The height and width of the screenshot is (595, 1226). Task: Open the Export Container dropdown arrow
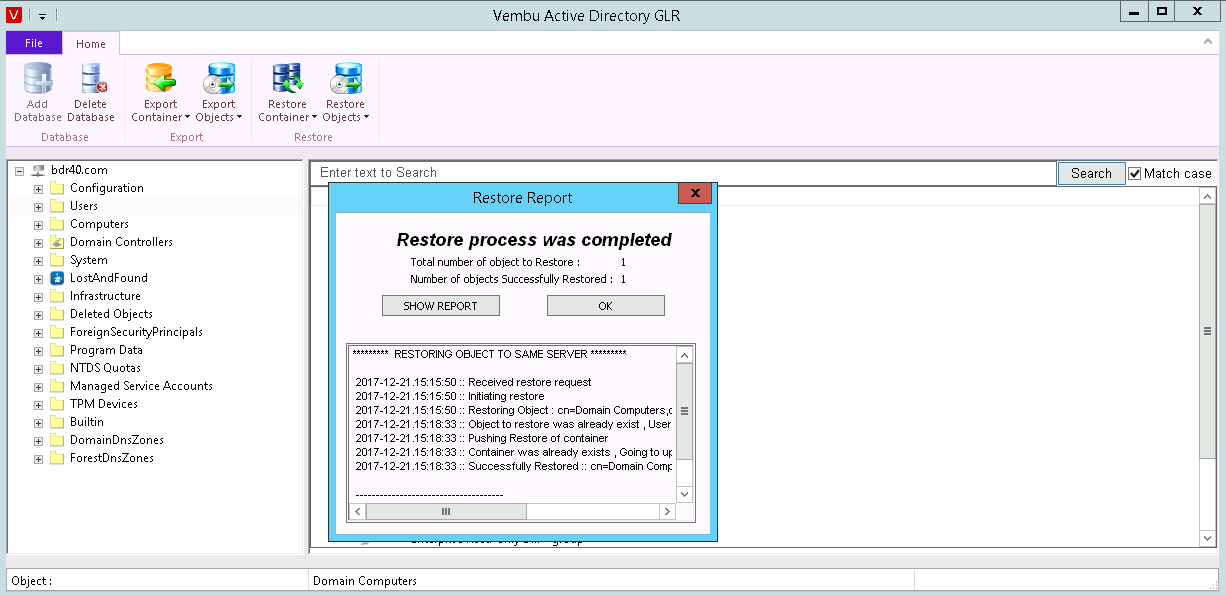tap(187, 118)
